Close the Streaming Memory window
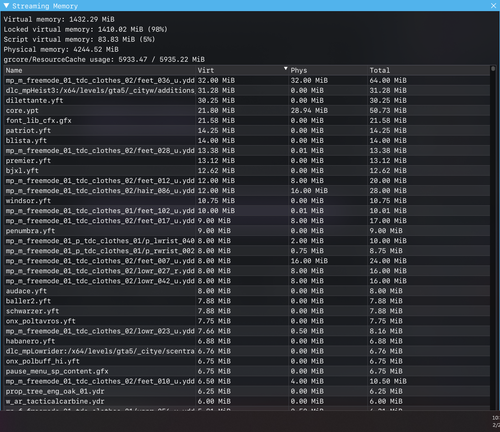Image resolution: width=500 pixels, height=432 pixels. click(x=494, y=6)
